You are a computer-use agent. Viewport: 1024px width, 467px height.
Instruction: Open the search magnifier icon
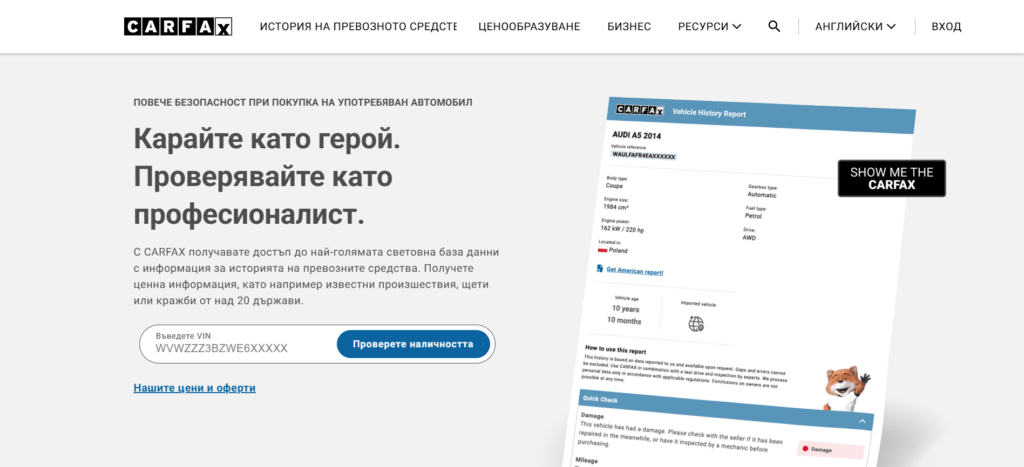[x=774, y=27]
